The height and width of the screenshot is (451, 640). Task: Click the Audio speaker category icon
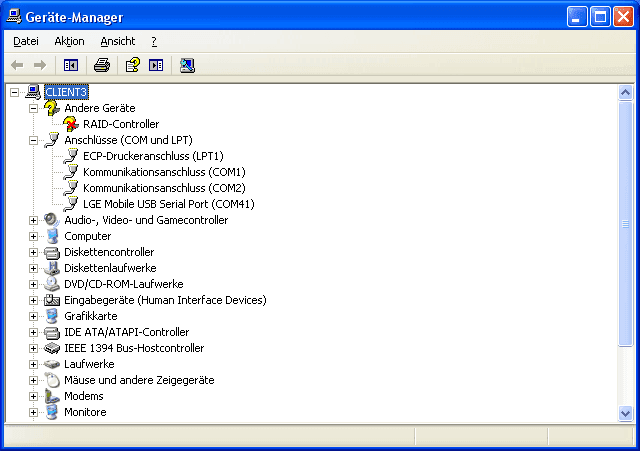(x=52, y=220)
